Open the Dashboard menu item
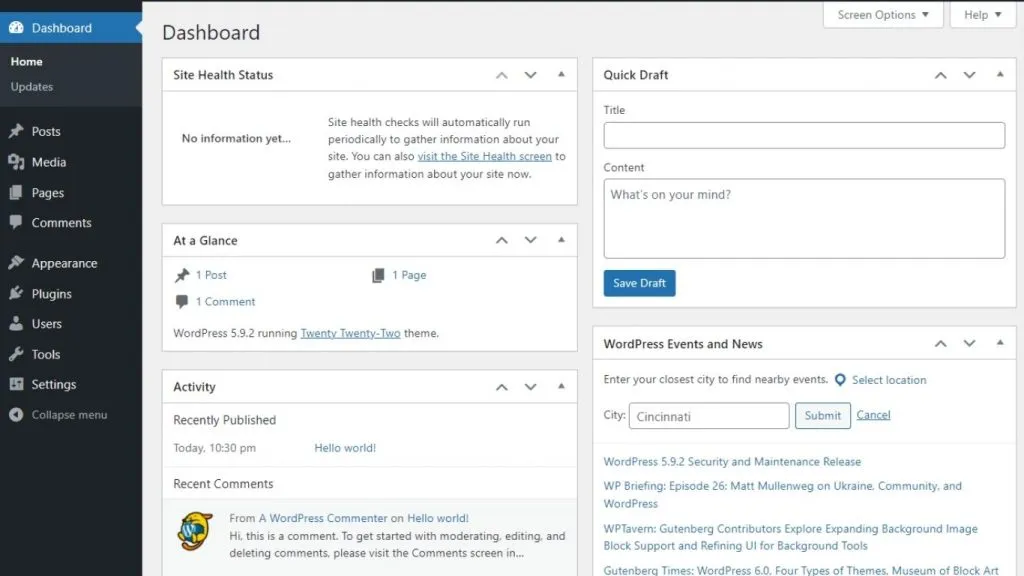1024x576 pixels. pos(71,27)
